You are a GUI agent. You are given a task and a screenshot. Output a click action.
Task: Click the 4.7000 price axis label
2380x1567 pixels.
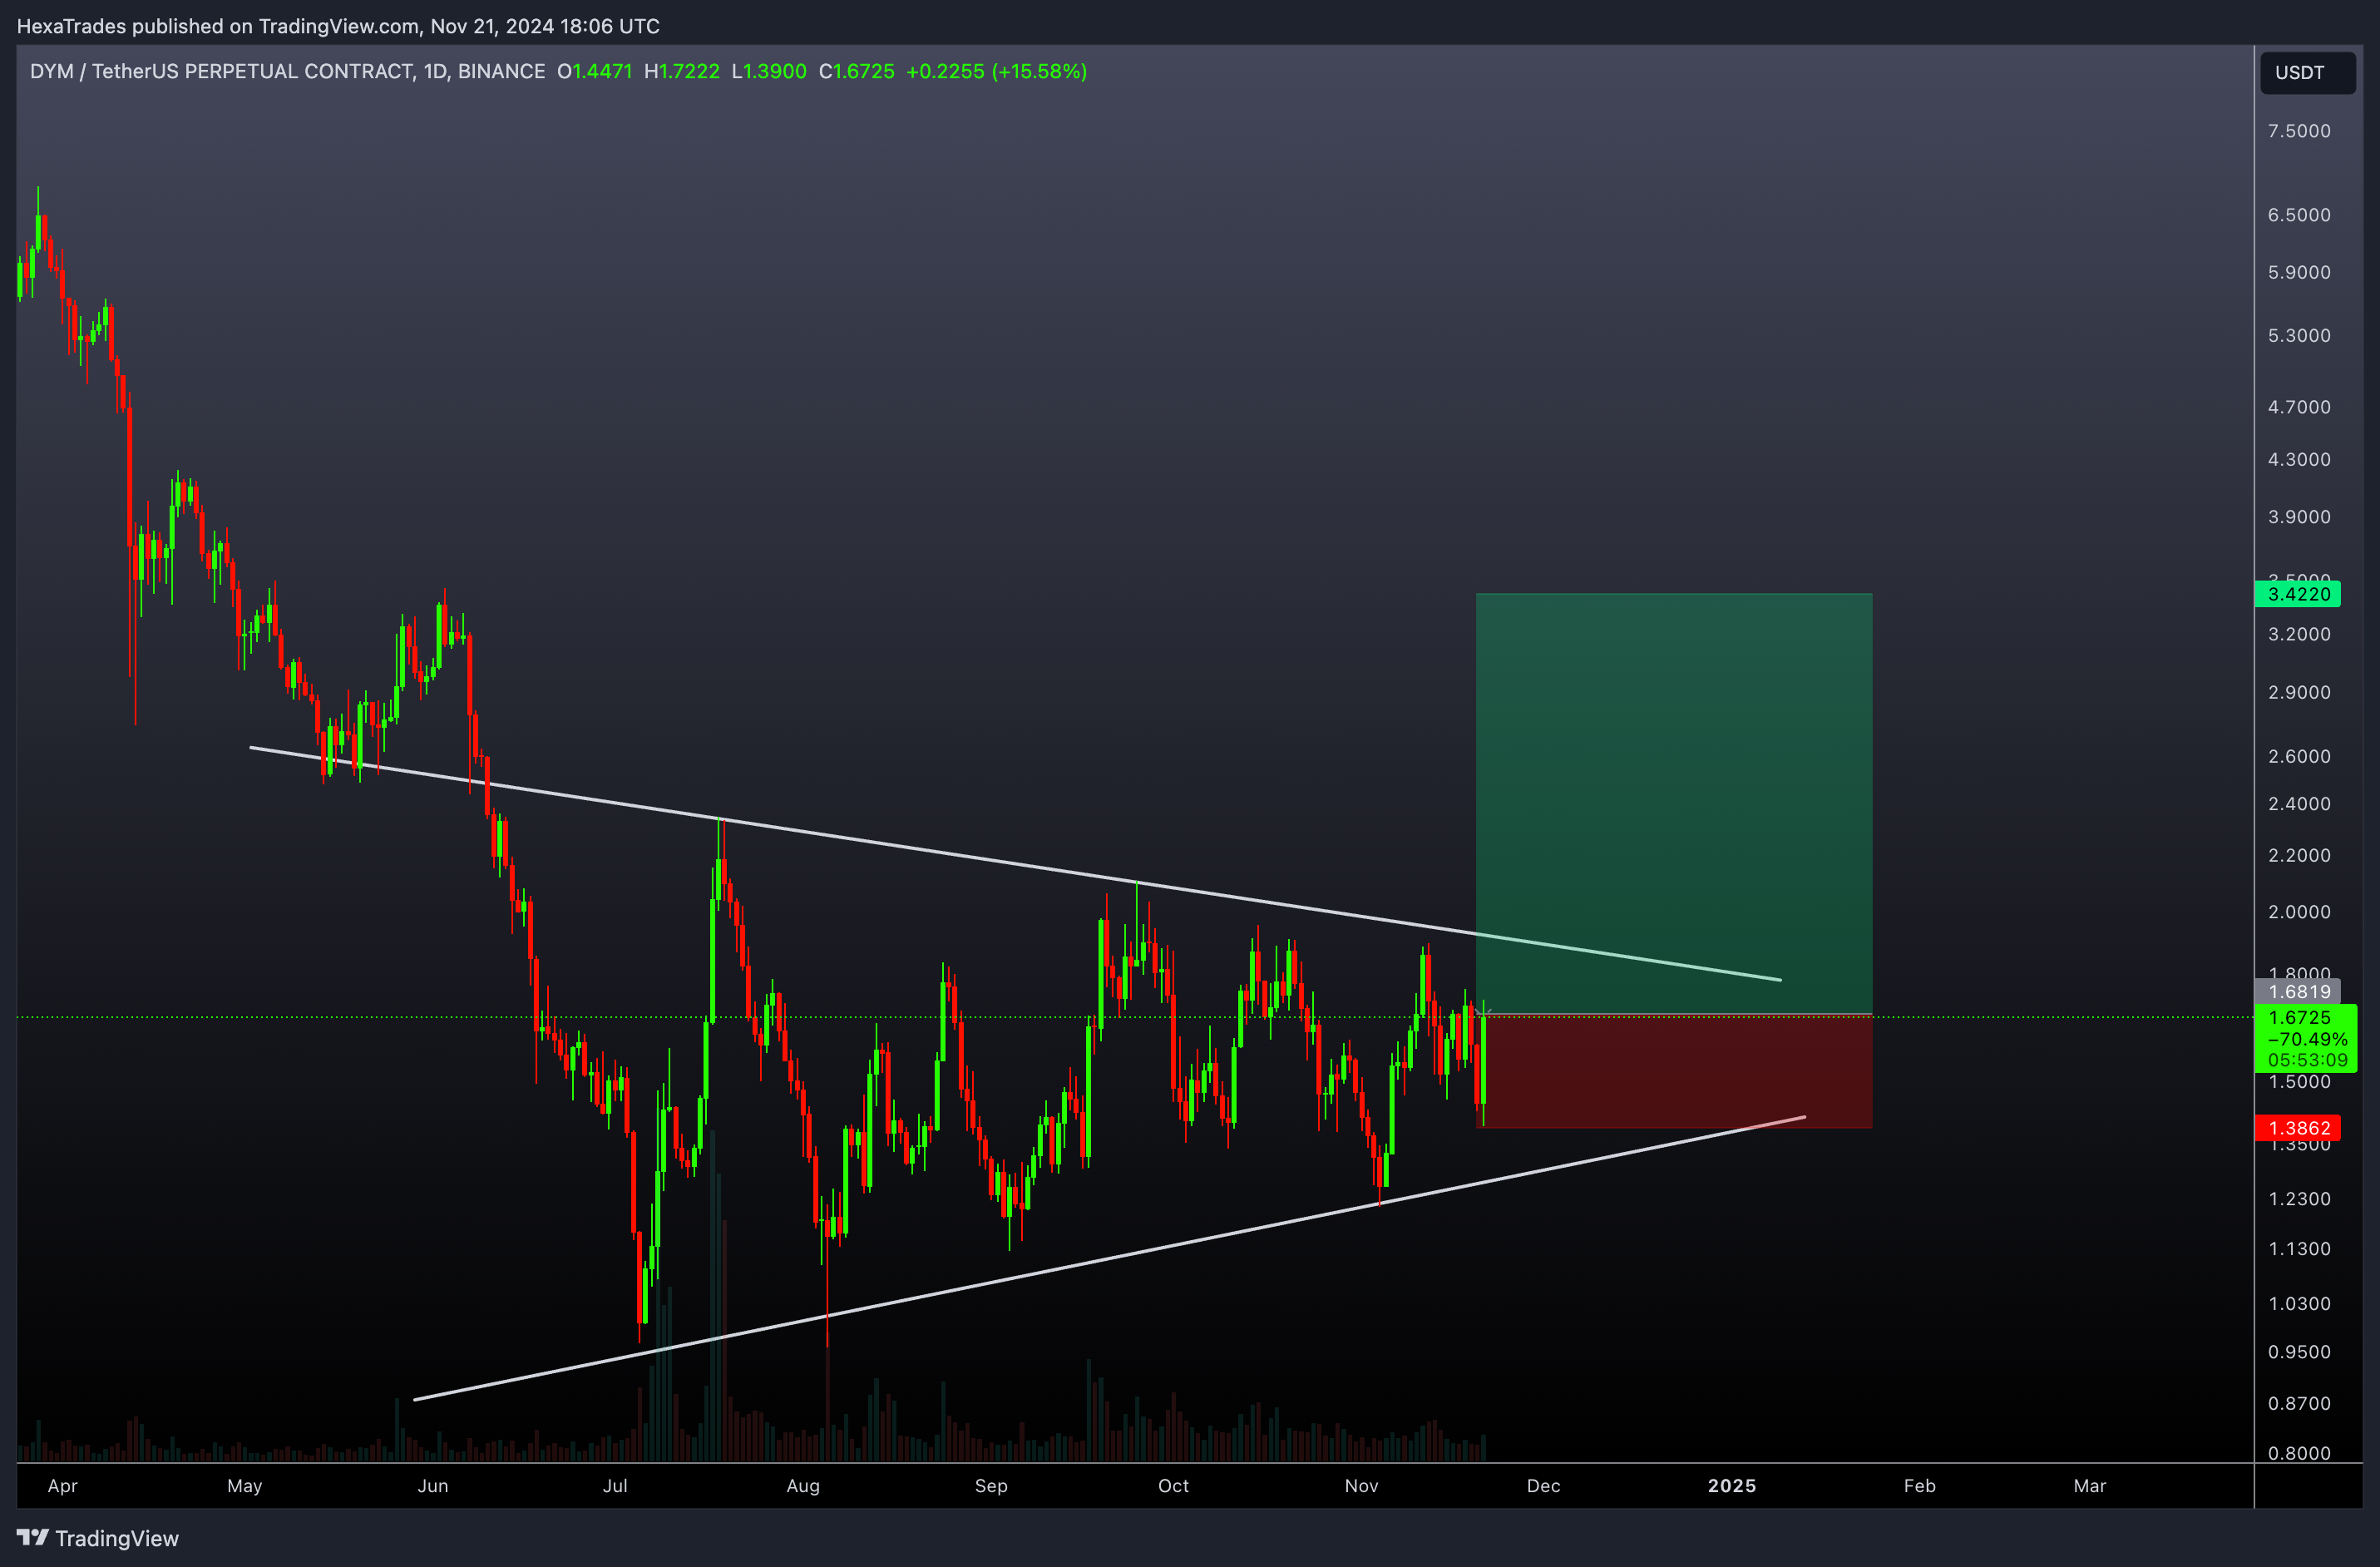tap(2298, 407)
